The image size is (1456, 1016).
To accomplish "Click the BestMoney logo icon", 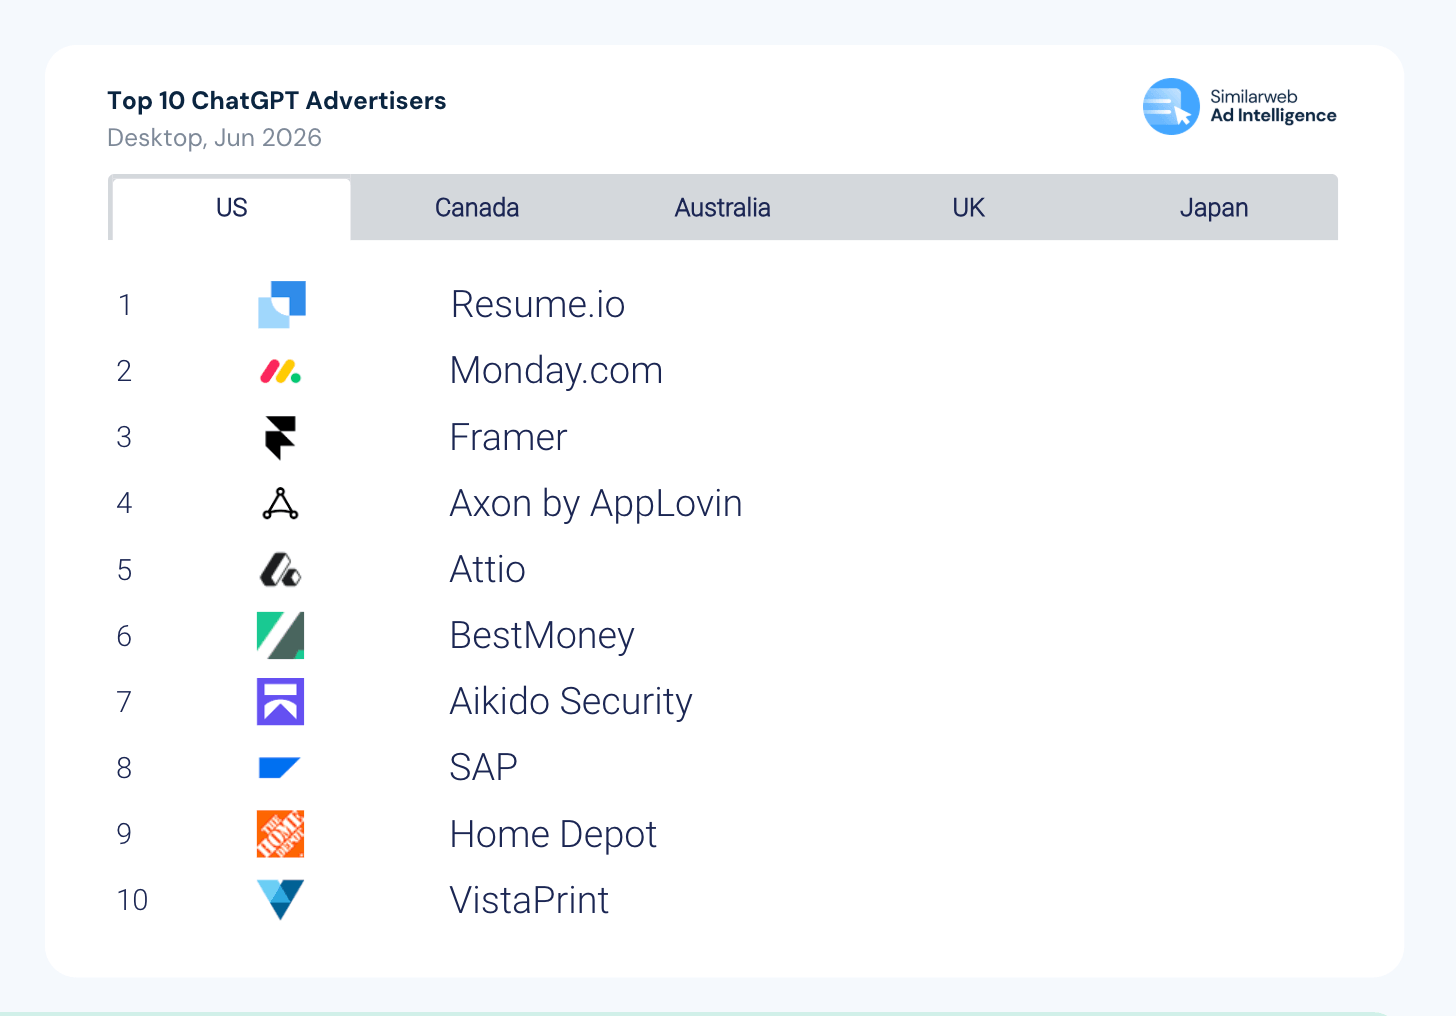I will click(281, 636).
